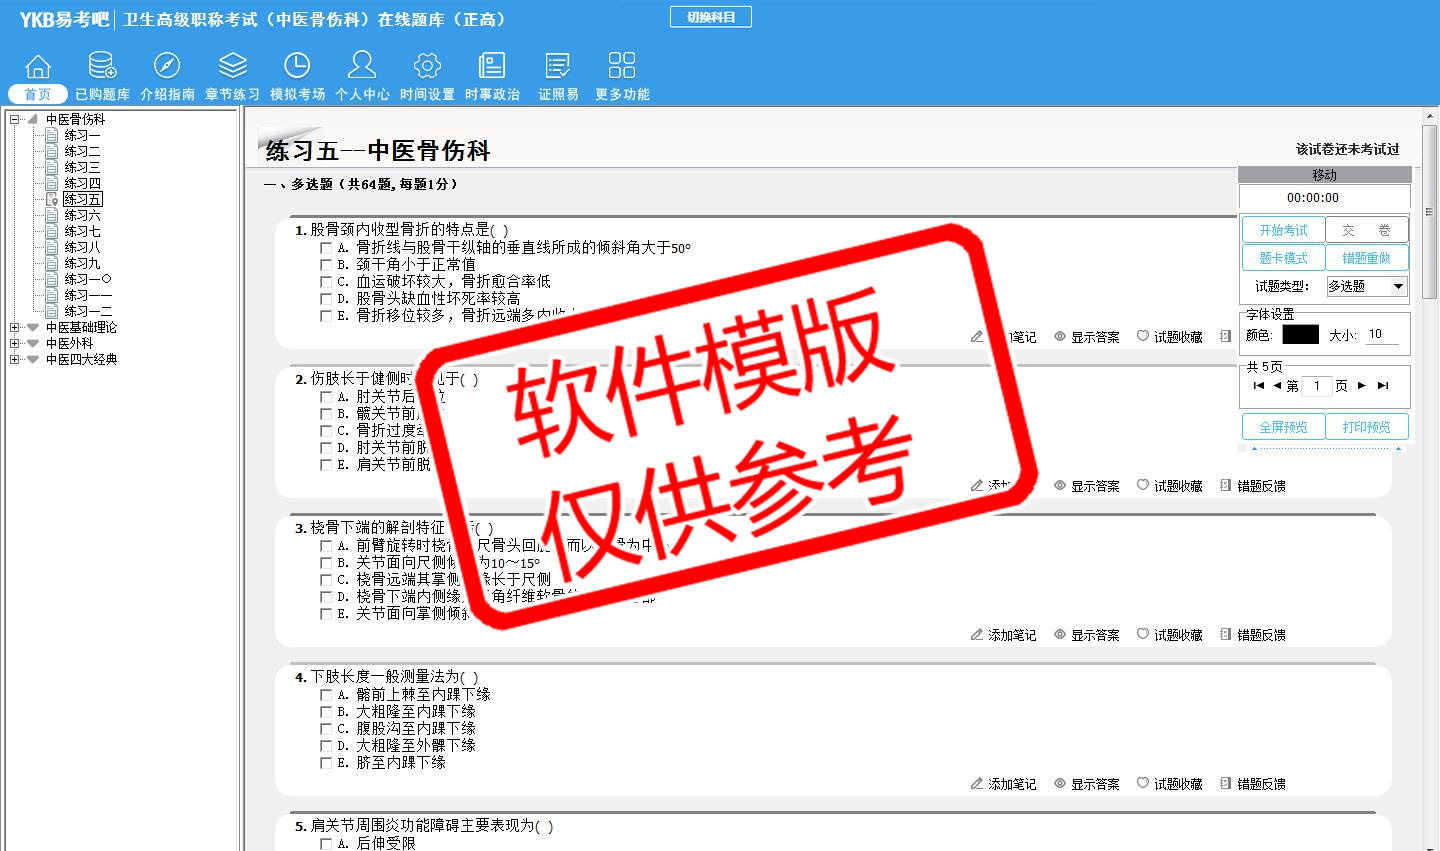Open 时事政治 news icon
Image resolution: width=1440 pixels, height=851 pixels.
click(492, 66)
